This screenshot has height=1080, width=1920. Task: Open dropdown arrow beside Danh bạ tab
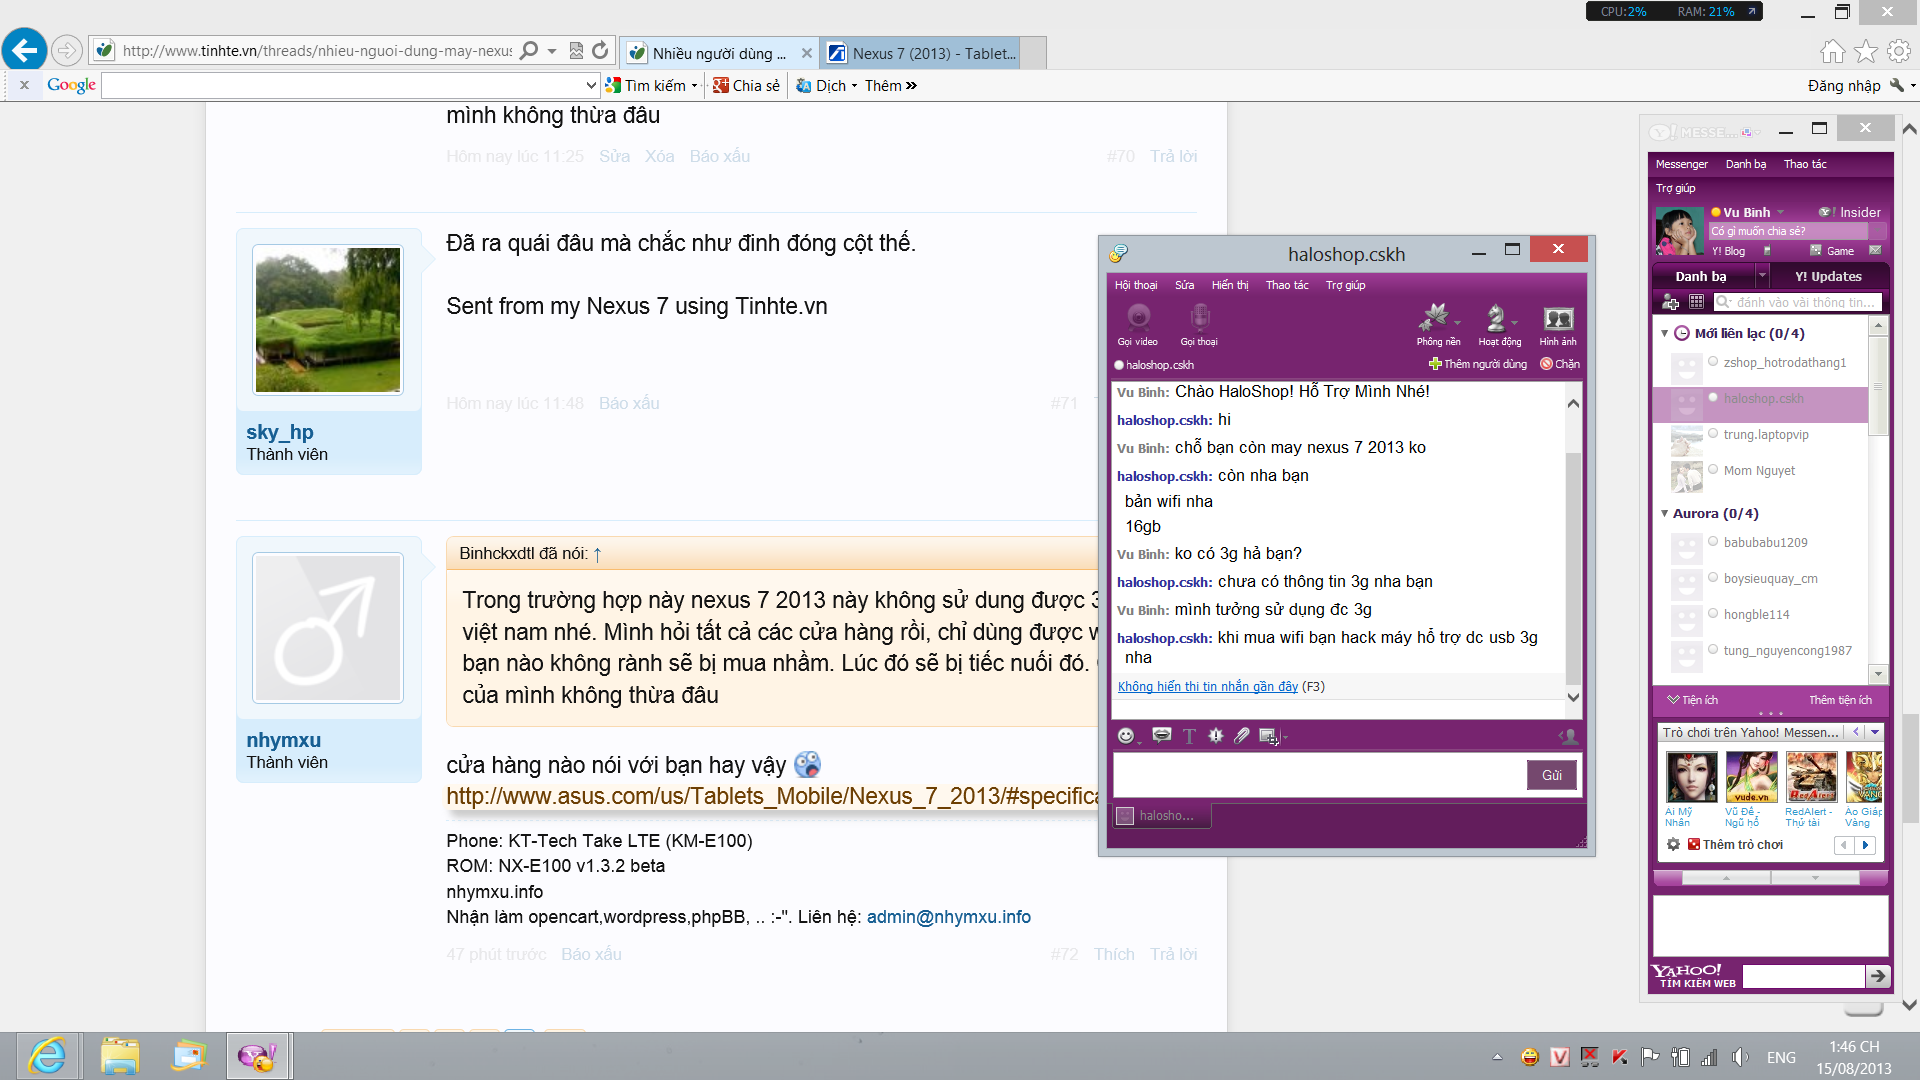pyautogui.click(x=1761, y=276)
